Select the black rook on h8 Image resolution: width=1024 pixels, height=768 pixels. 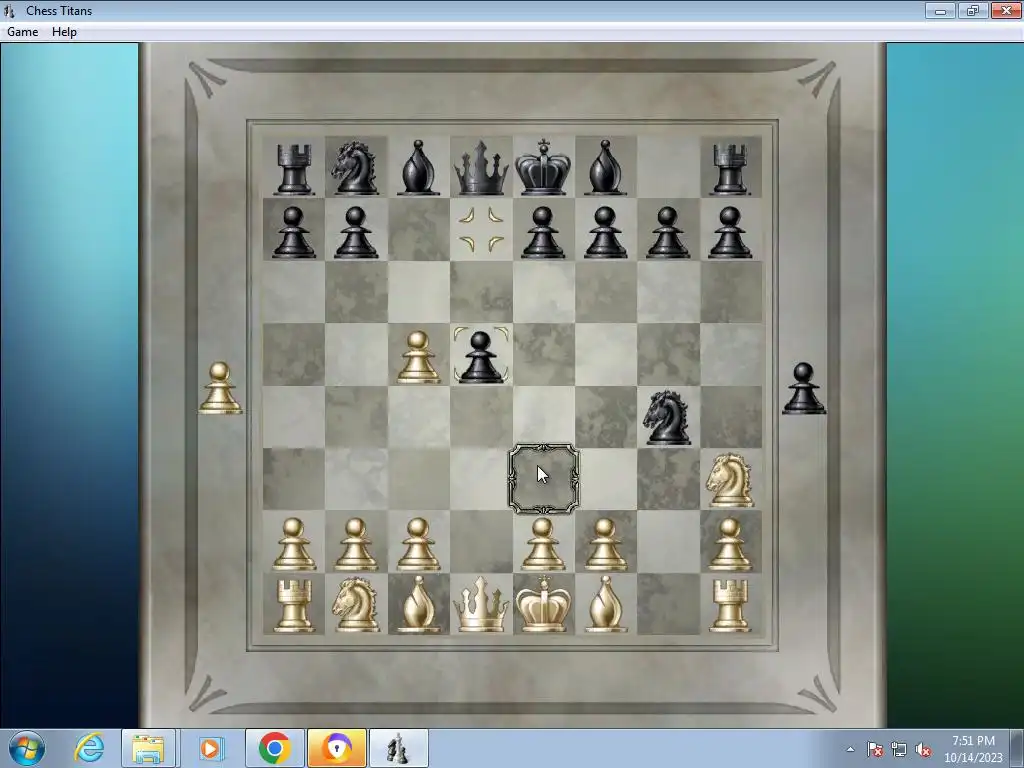point(730,170)
